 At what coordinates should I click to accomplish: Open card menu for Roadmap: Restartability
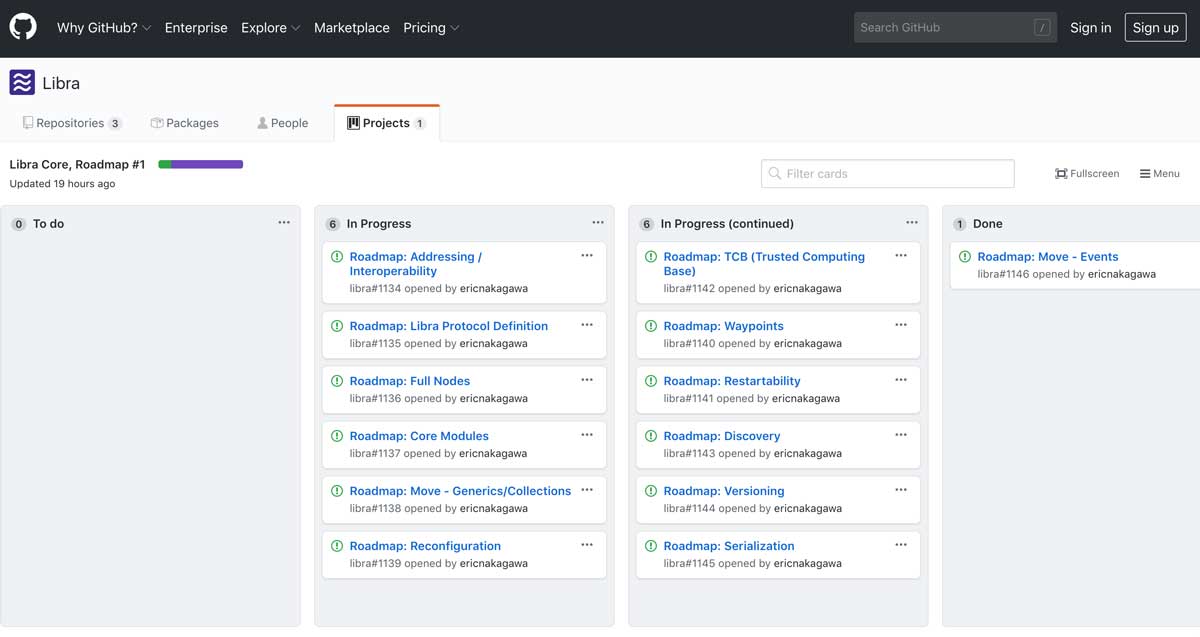coord(901,380)
